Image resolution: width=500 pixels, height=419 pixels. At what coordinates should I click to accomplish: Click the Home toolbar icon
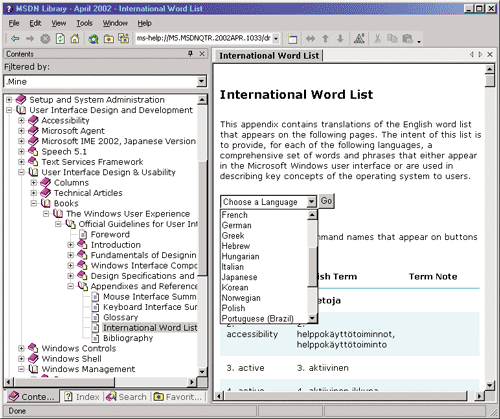pos(75,39)
